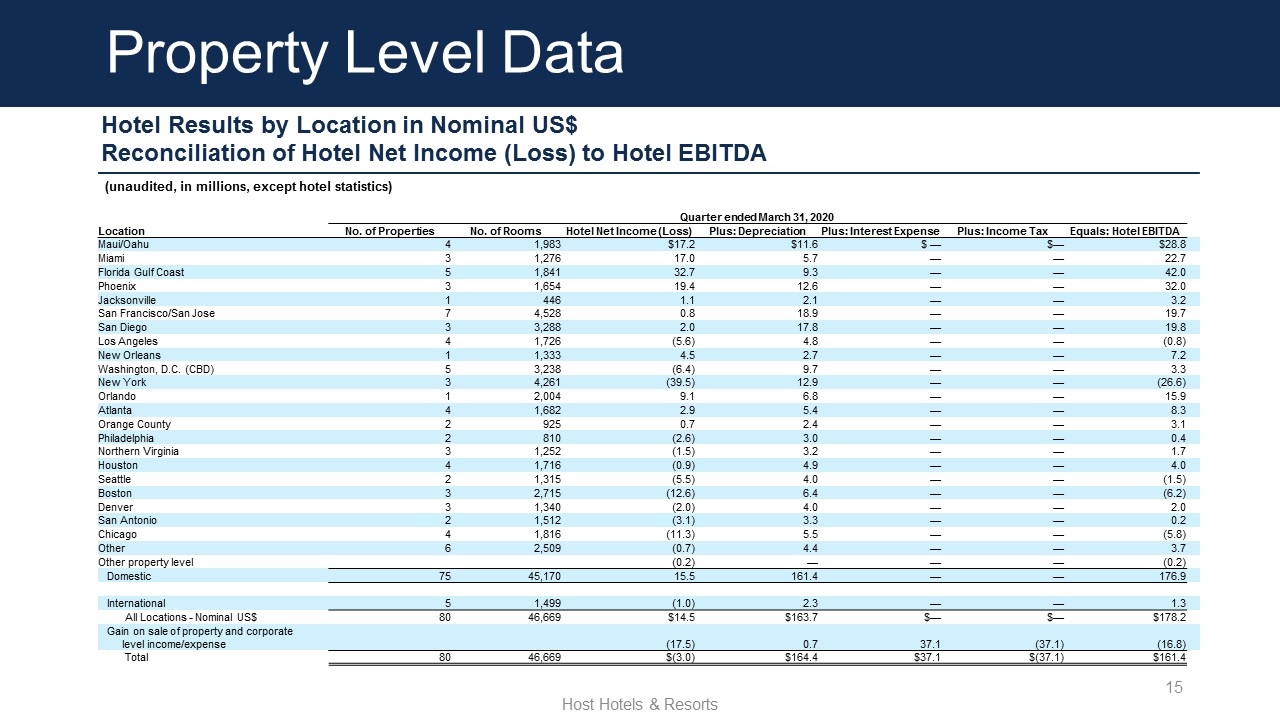Select the 'Hotel Results by Location in Nominal US$' heading

[x=340, y=126]
